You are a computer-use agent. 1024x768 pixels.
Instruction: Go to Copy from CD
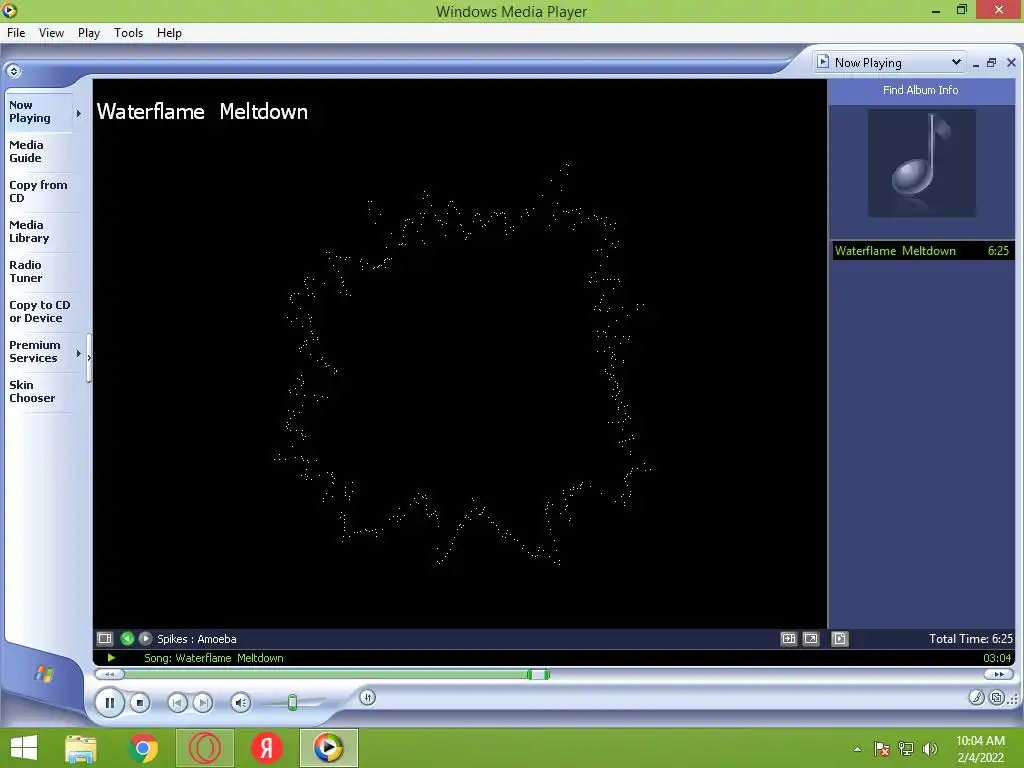tap(38, 191)
